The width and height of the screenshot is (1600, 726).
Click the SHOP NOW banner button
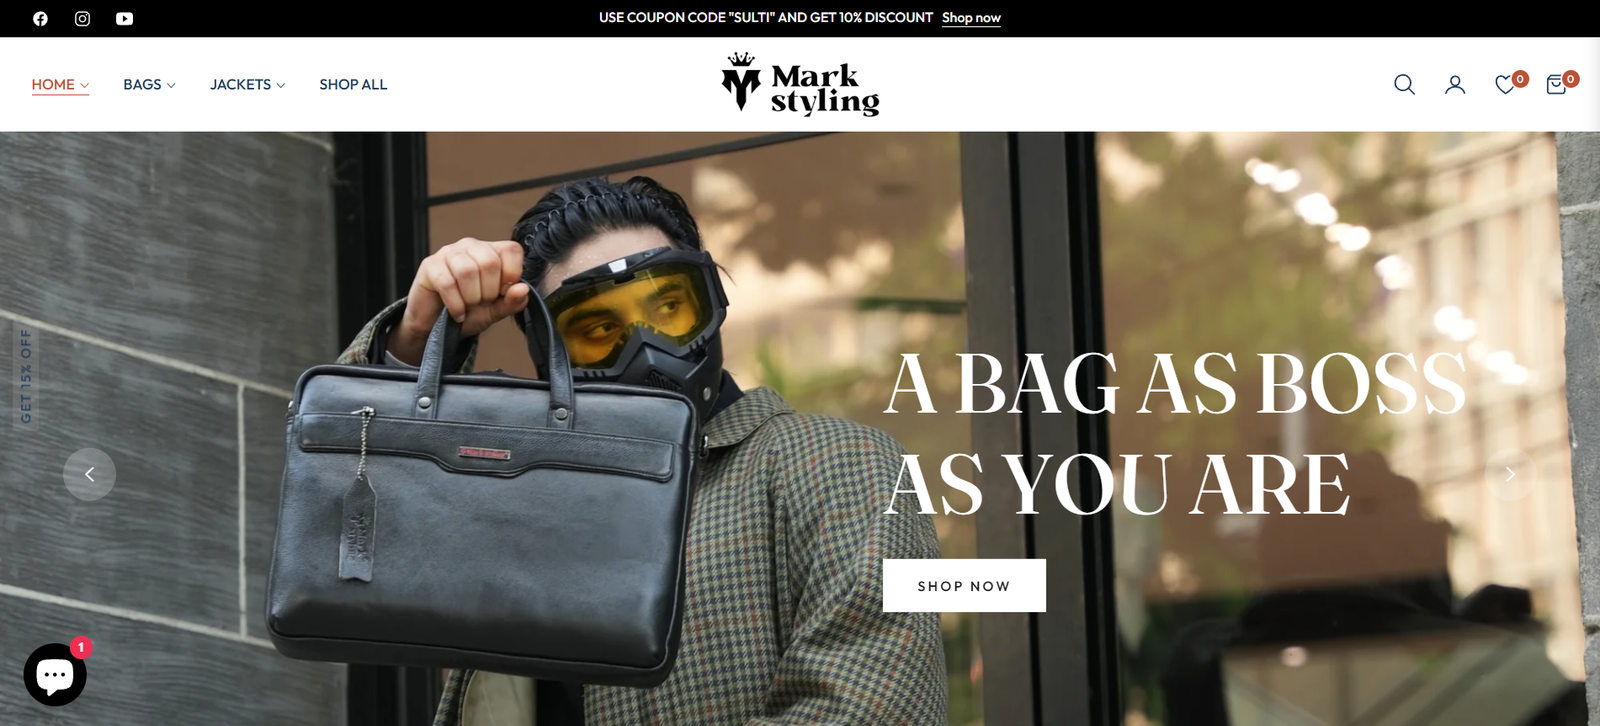[x=964, y=585]
